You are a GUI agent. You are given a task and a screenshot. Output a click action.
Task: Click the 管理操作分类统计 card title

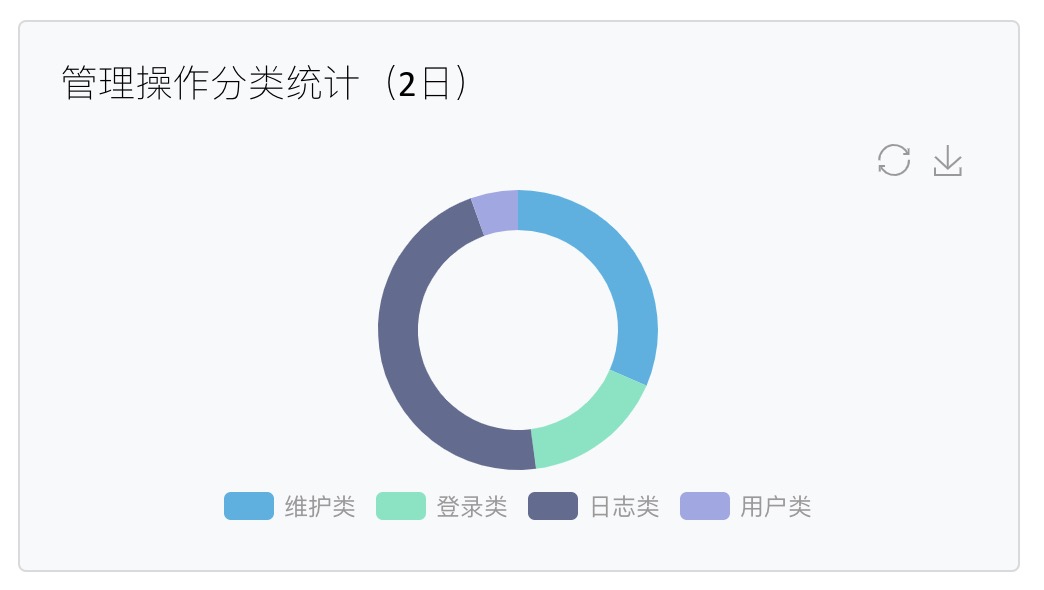point(210,84)
